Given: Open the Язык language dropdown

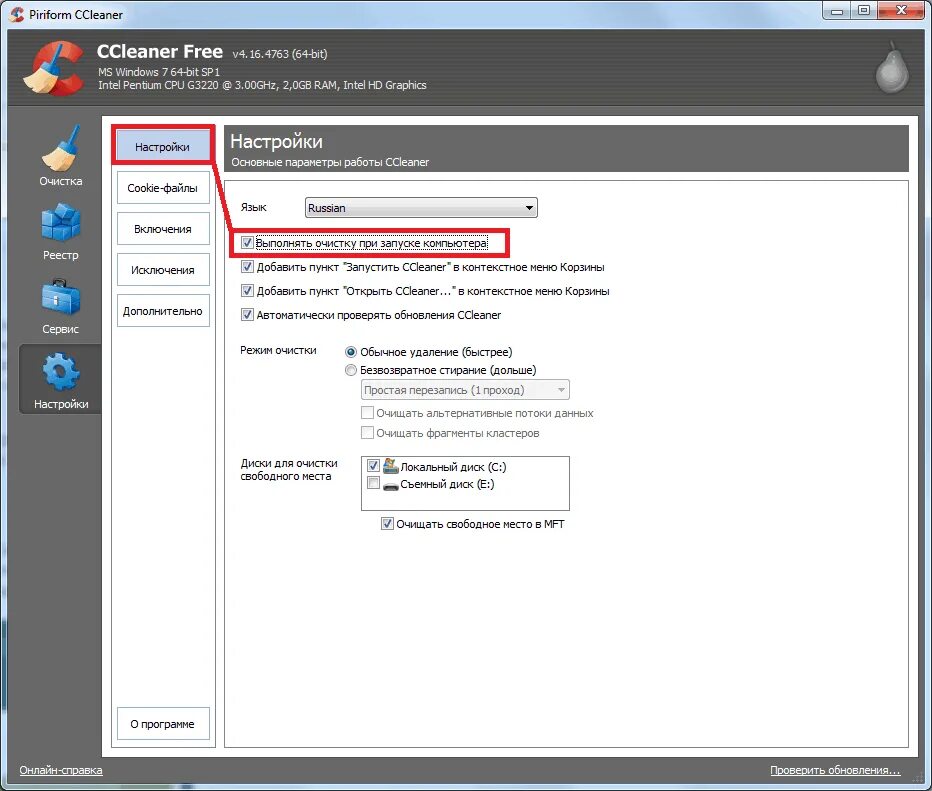Looking at the screenshot, I should click(421, 208).
